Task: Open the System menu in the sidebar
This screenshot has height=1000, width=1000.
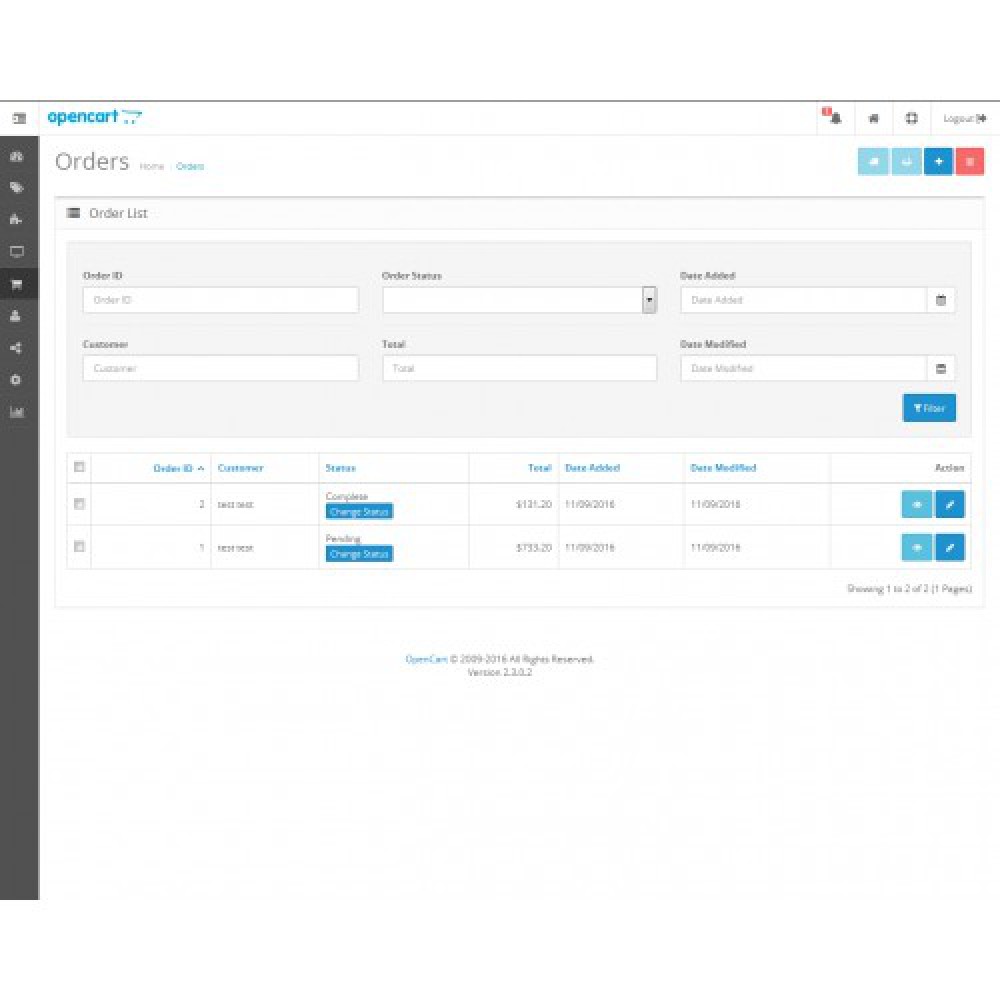Action: point(17,380)
